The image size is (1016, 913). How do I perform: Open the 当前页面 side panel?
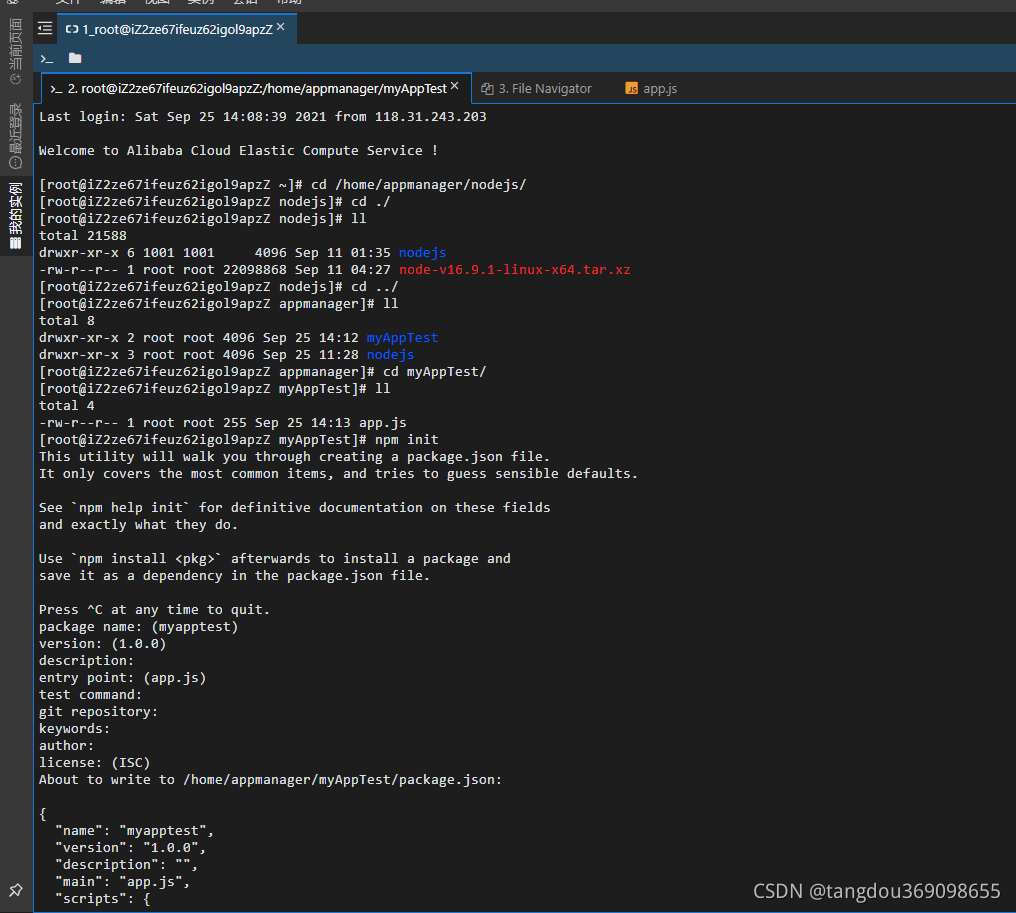point(16,51)
